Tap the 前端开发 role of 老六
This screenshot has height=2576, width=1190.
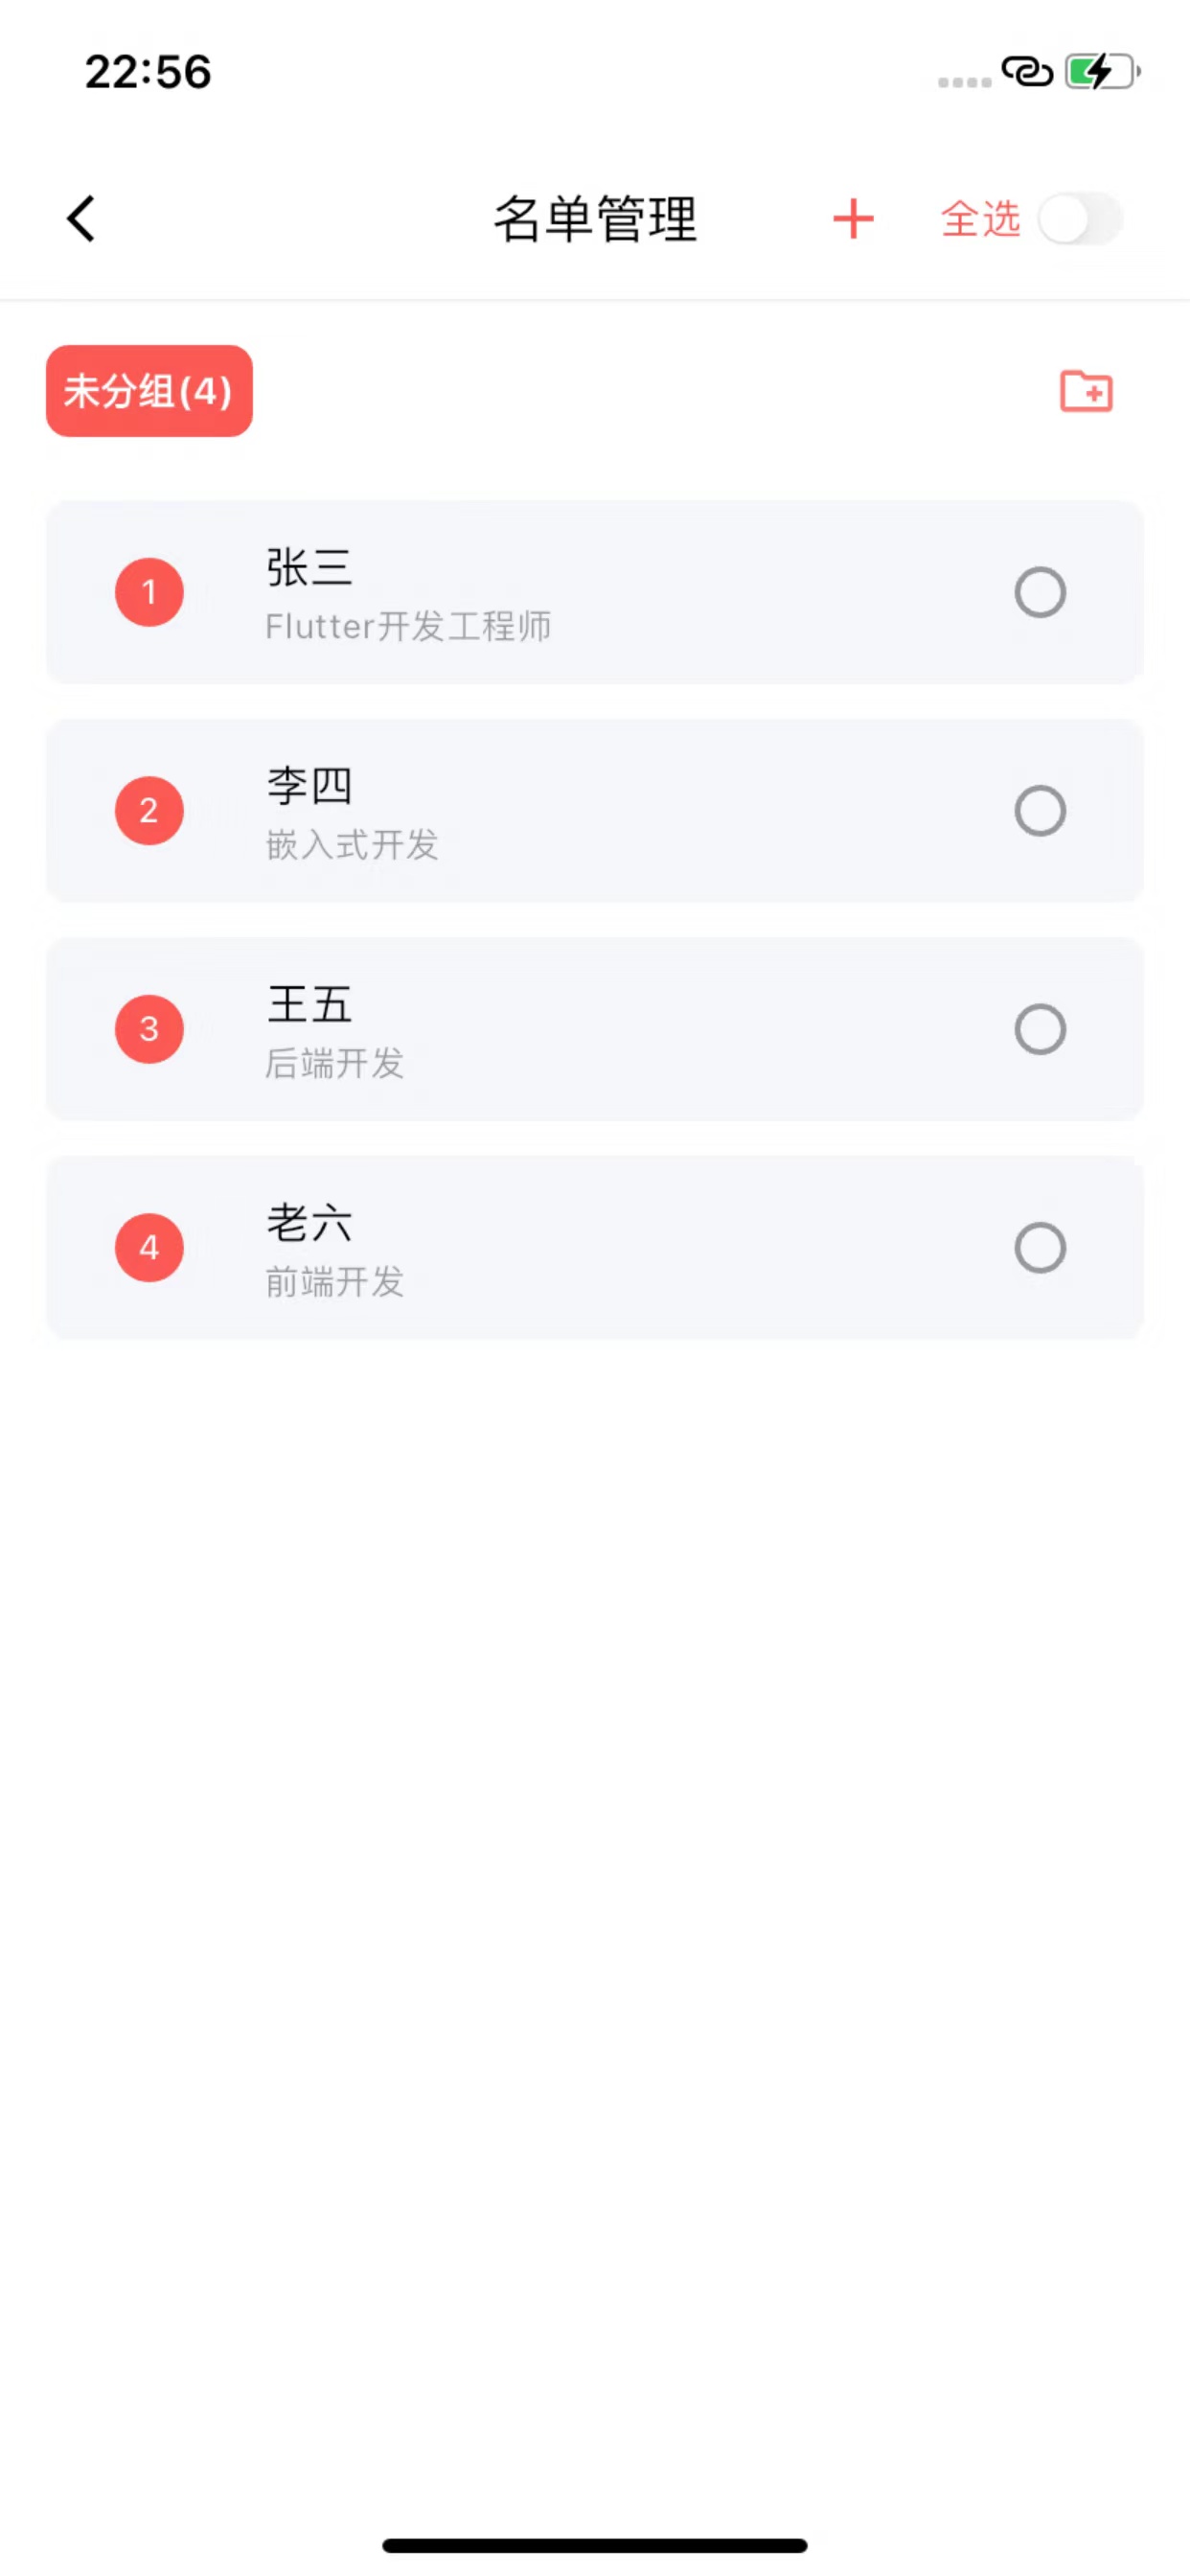335,1281
